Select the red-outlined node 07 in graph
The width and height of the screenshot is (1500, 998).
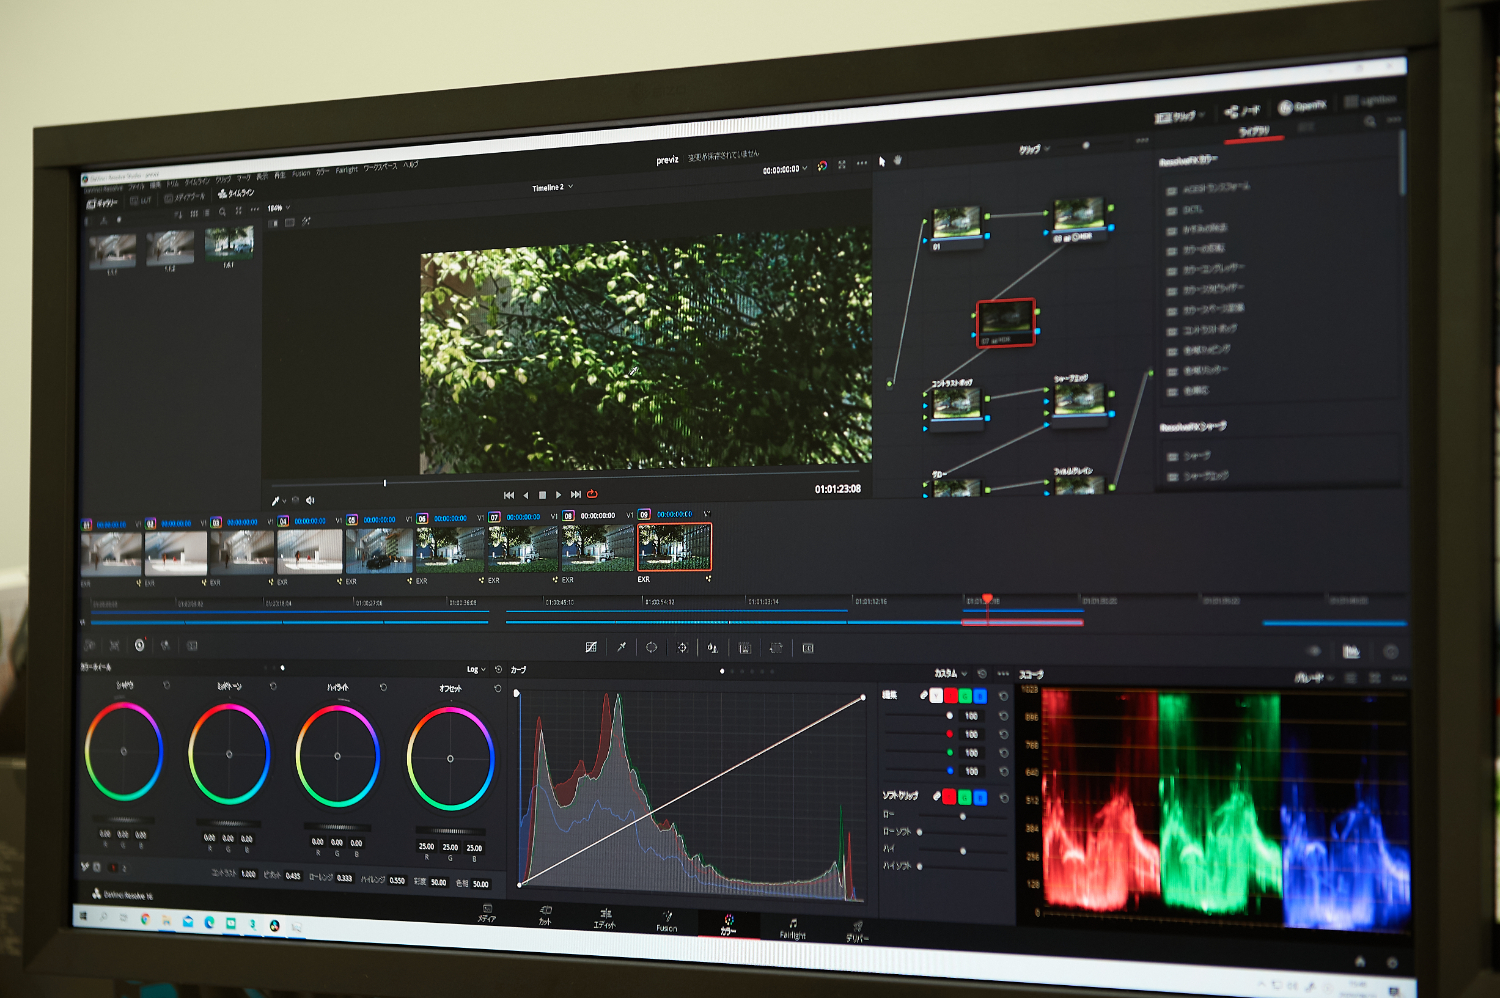(x=1005, y=322)
